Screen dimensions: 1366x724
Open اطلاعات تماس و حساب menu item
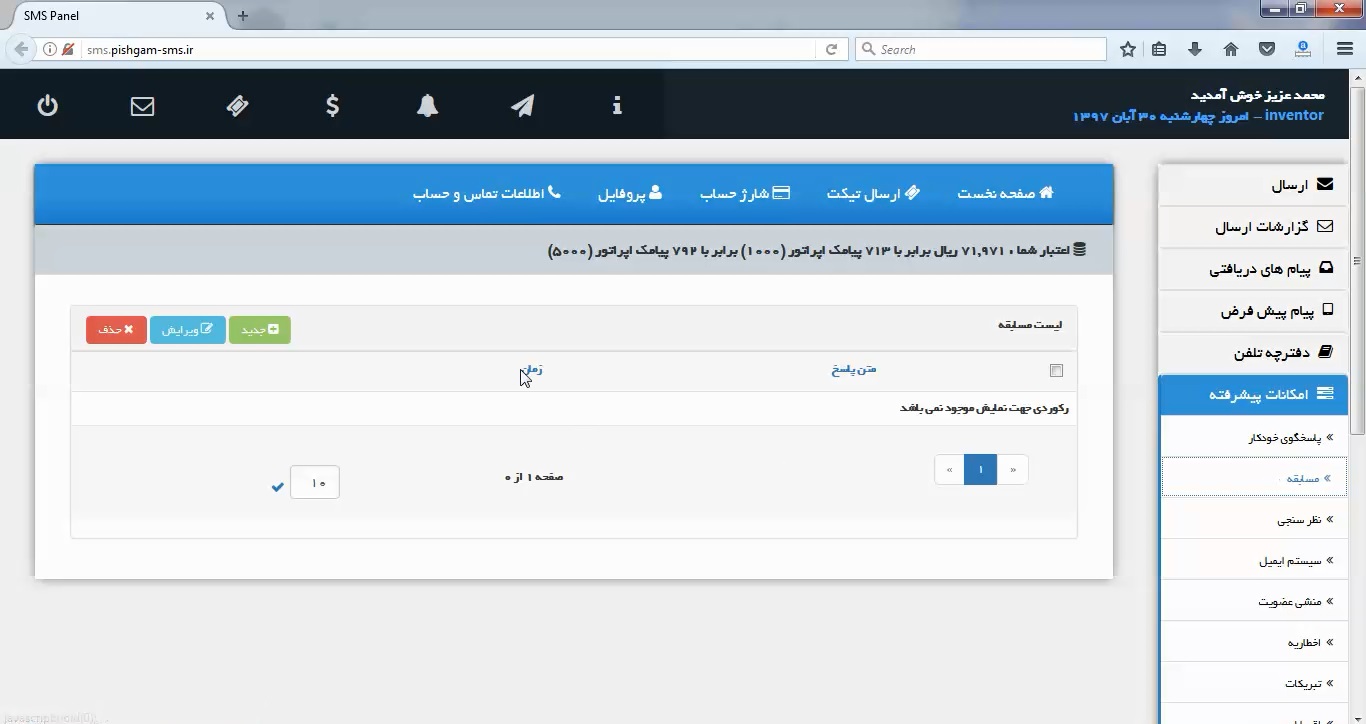tap(487, 193)
